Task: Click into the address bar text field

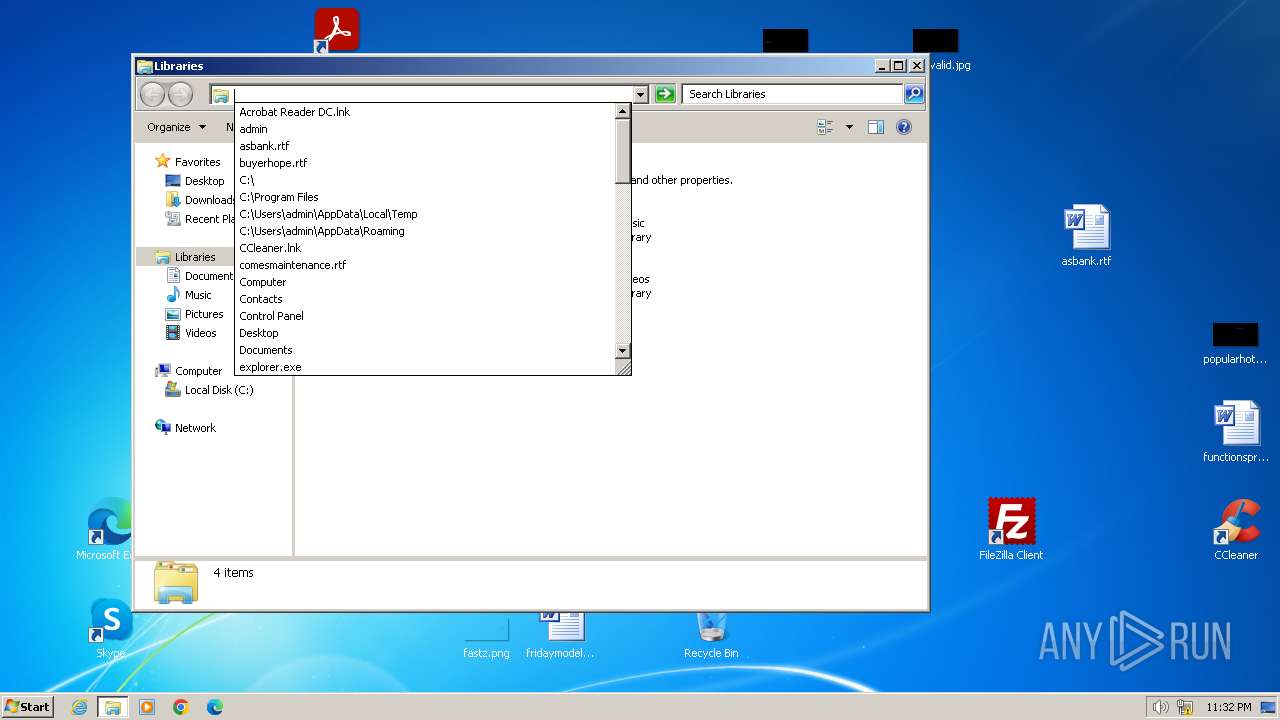Action: tap(432, 94)
